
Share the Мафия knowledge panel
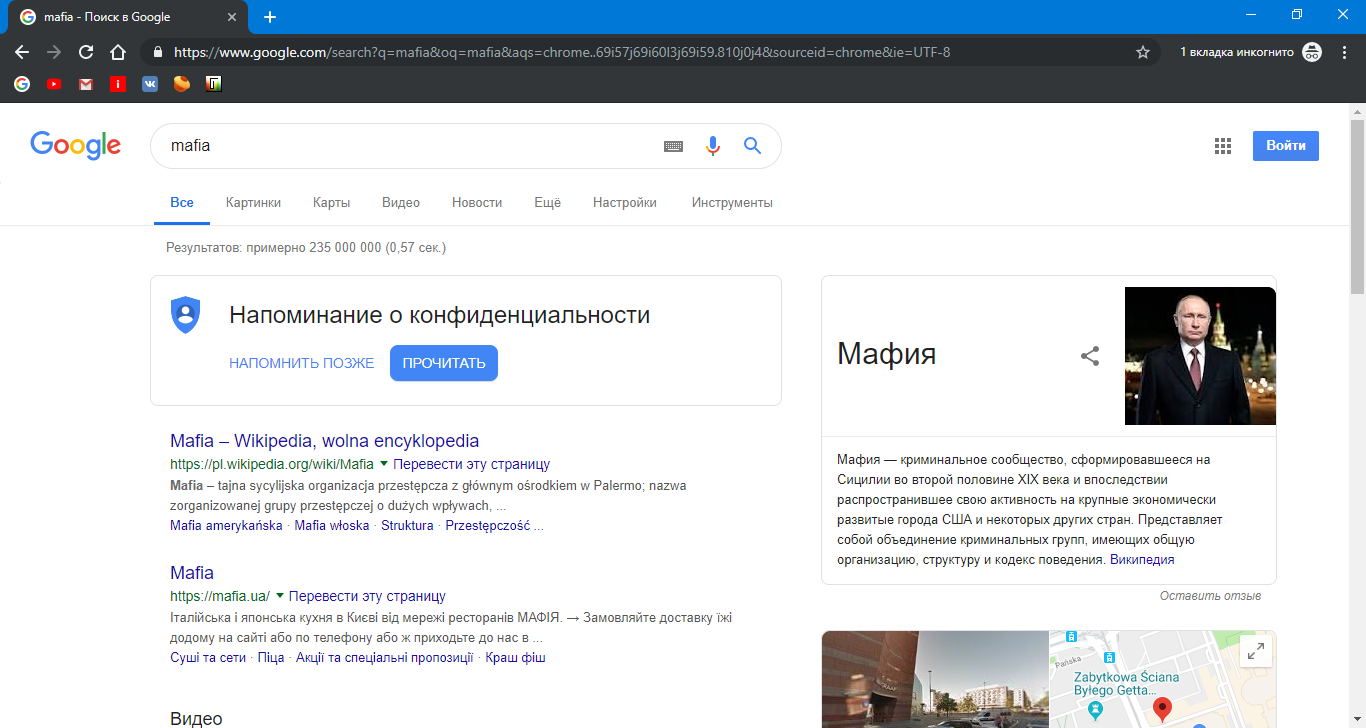click(1090, 356)
